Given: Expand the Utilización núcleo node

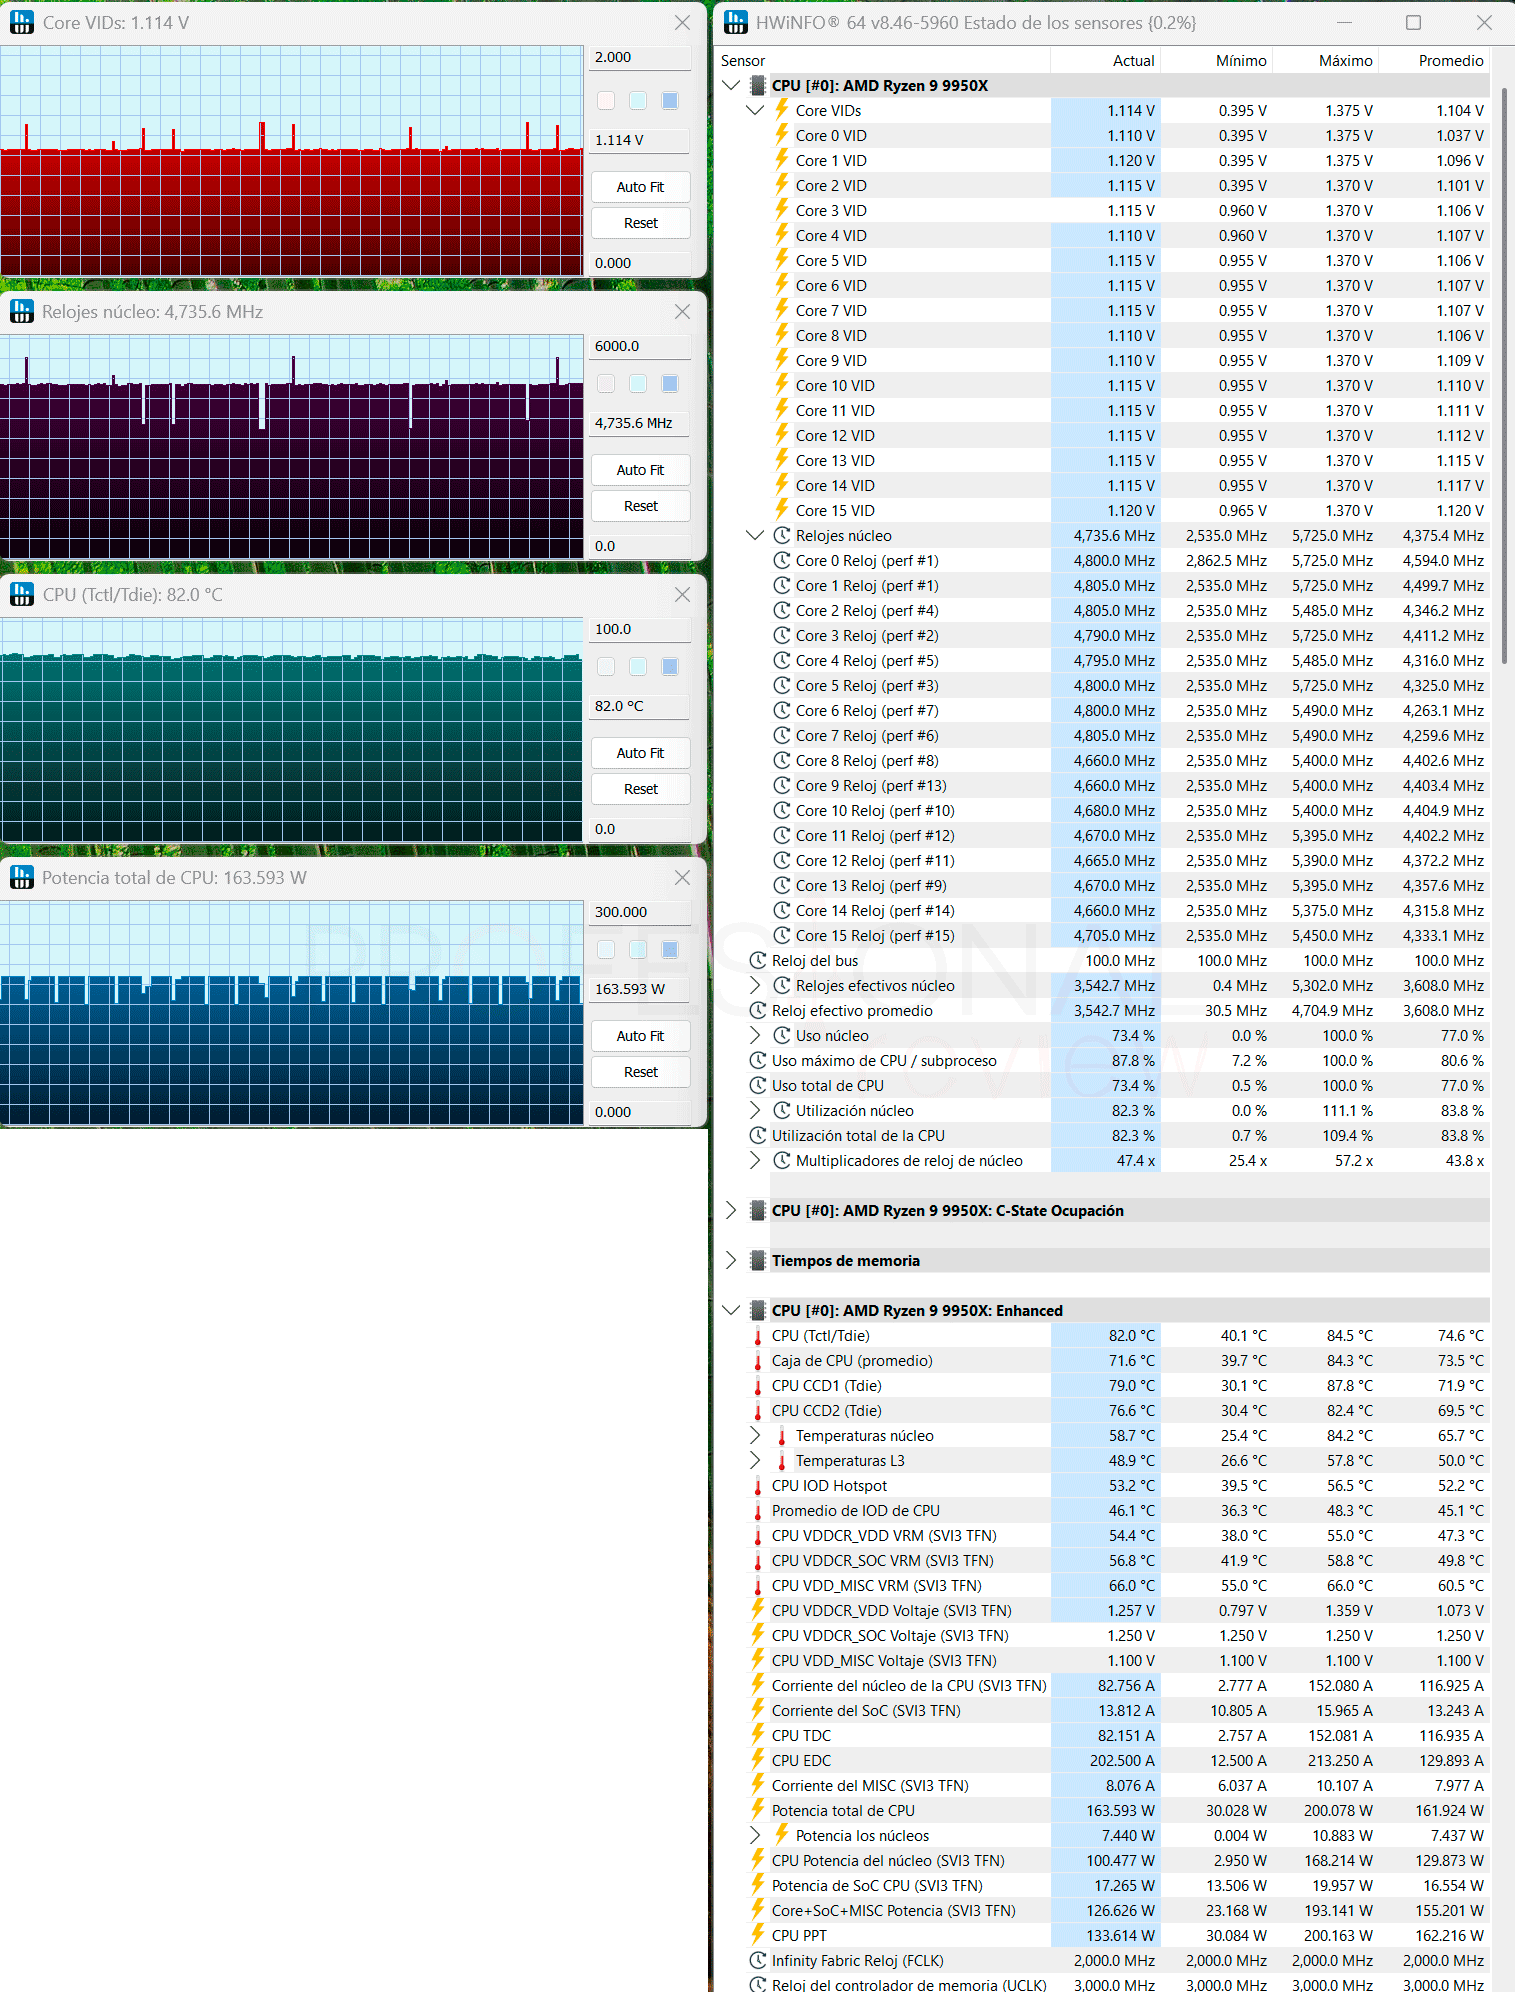Looking at the screenshot, I should [x=755, y=1111].
